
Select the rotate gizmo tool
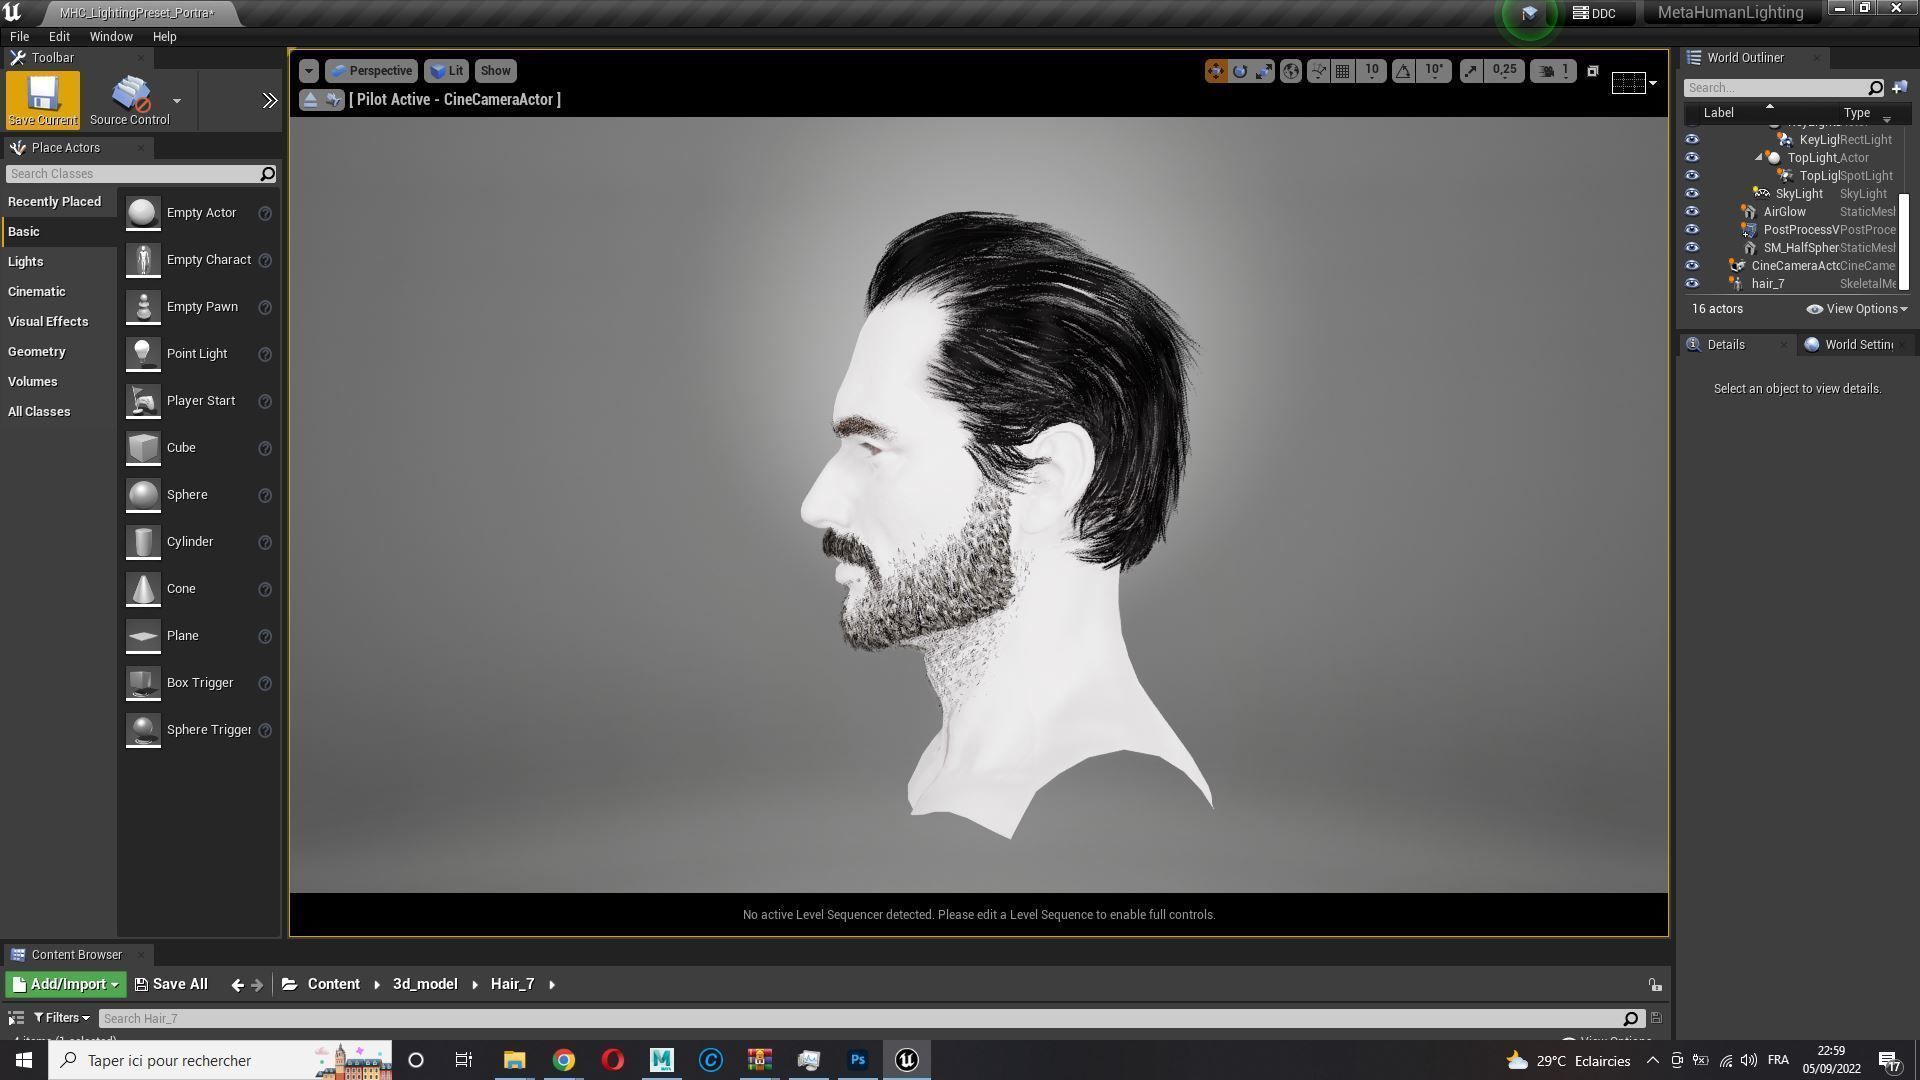tap(1240, 71)
